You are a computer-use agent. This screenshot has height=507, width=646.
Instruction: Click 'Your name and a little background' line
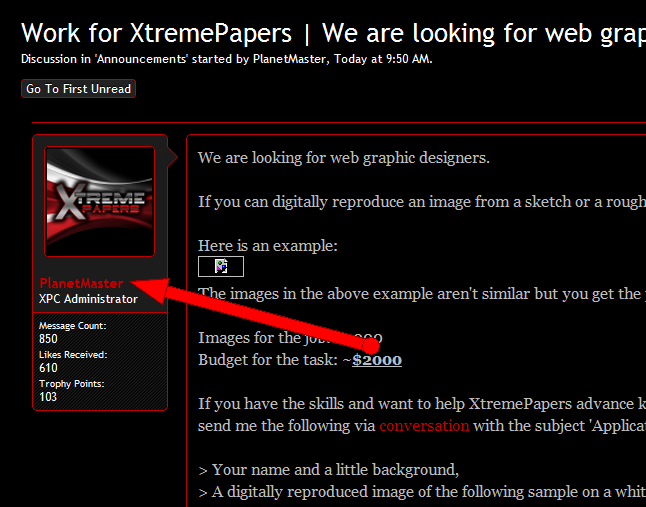pos(335,470)
